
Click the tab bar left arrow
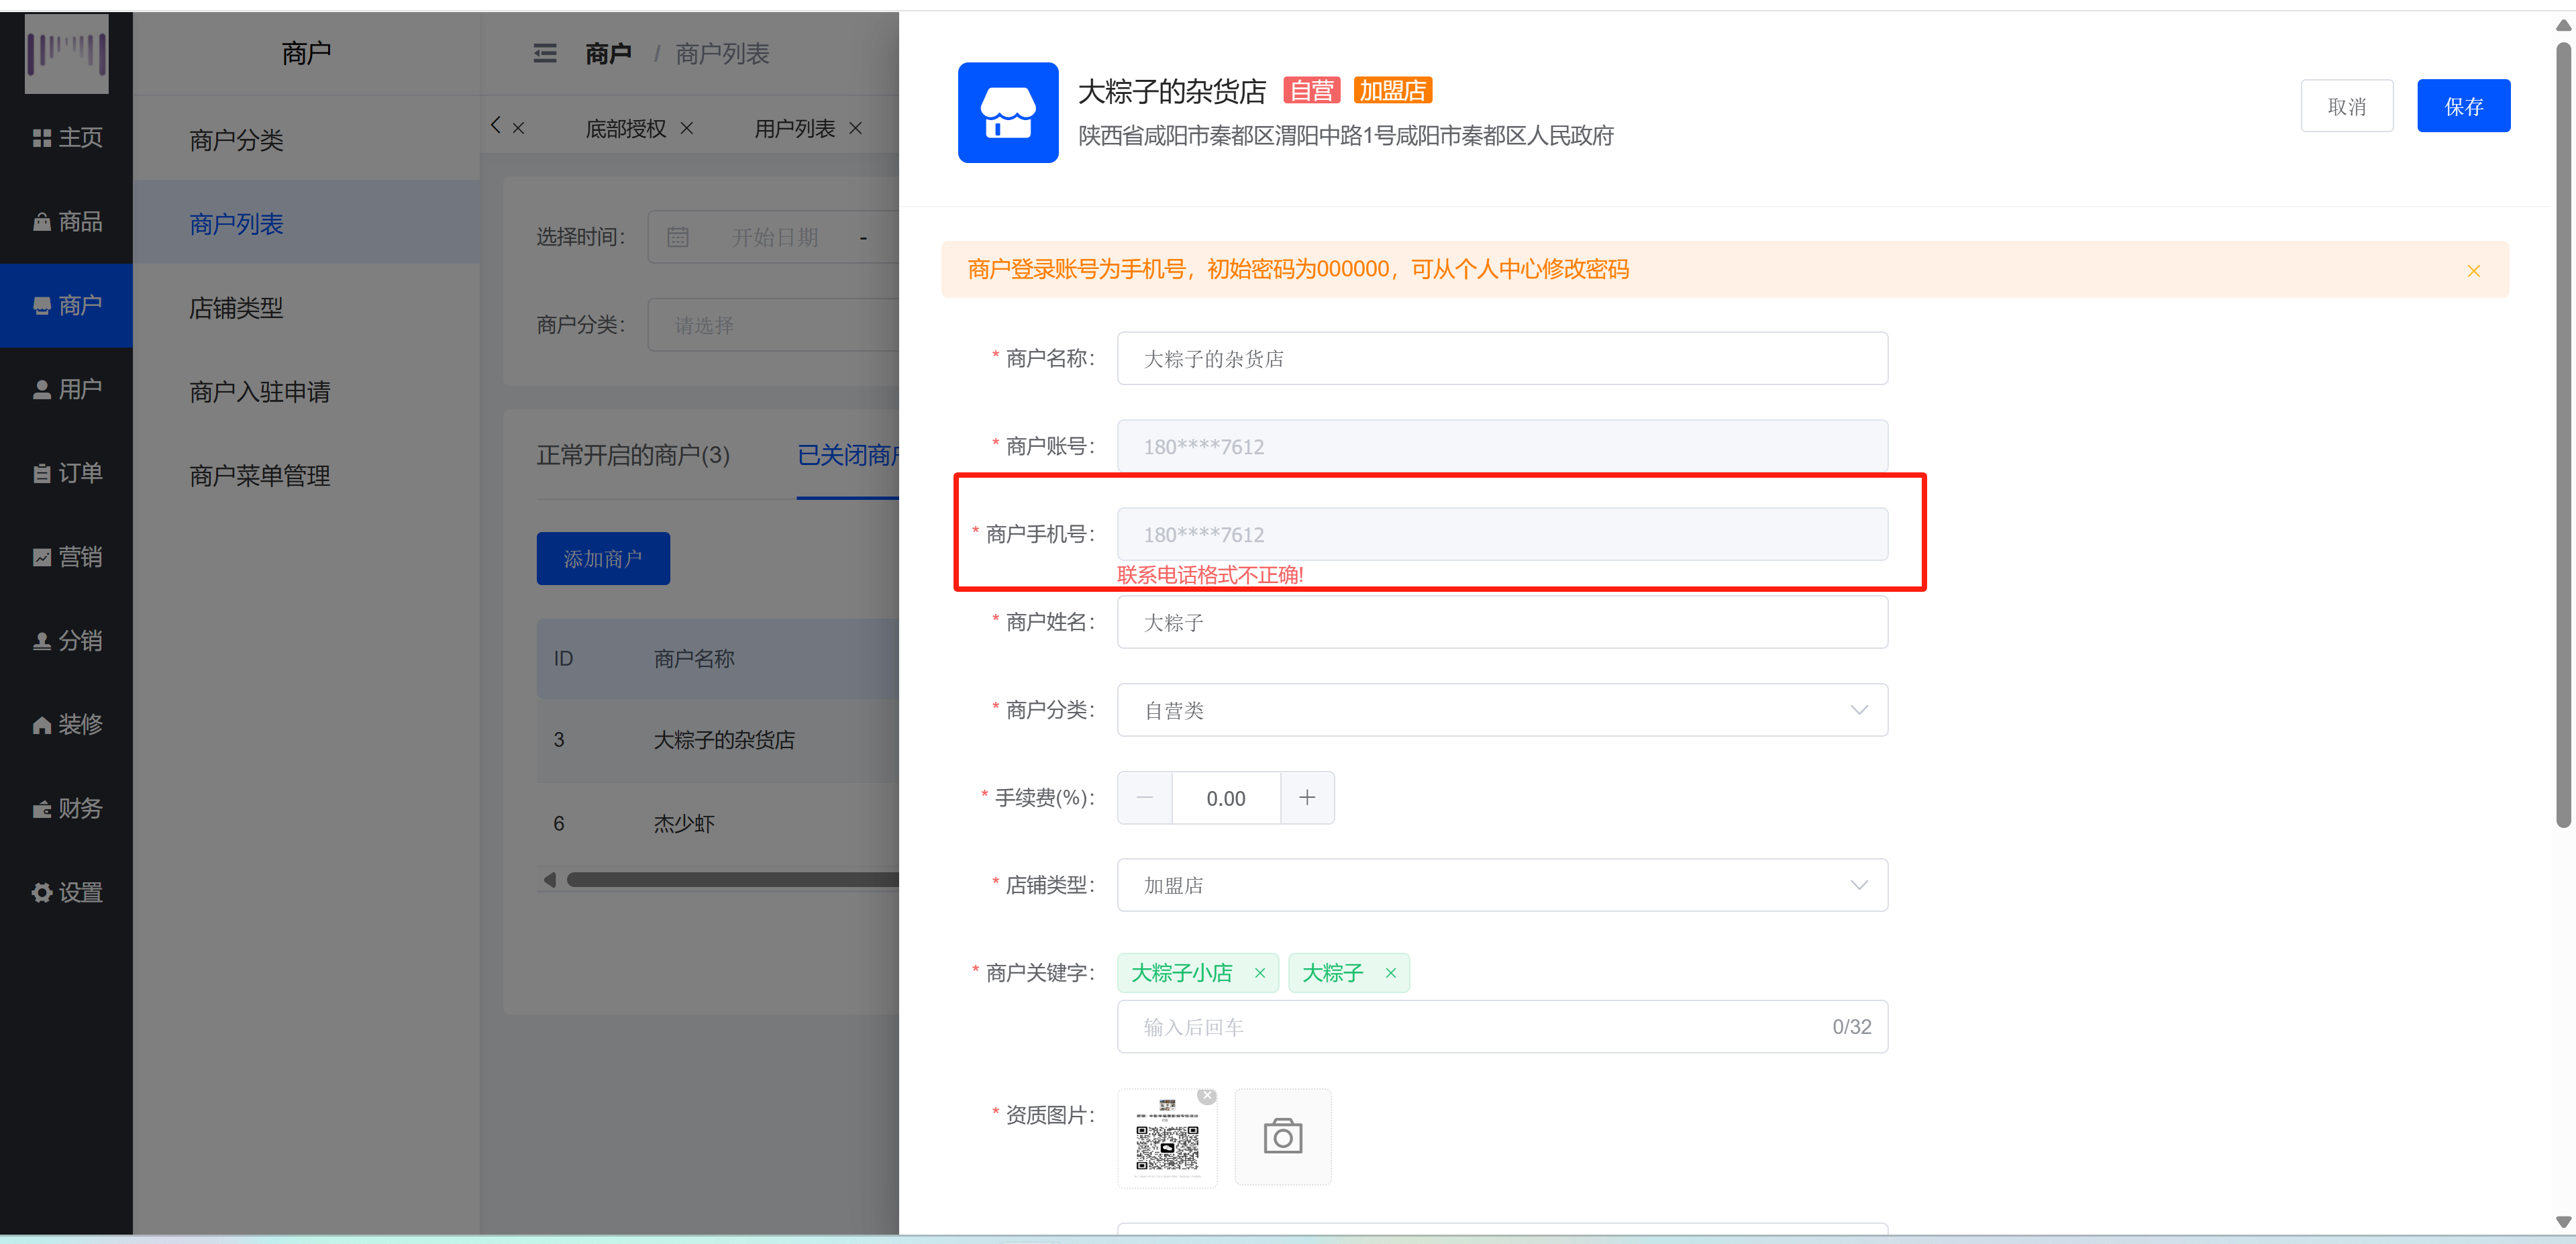tap(495, 125)
